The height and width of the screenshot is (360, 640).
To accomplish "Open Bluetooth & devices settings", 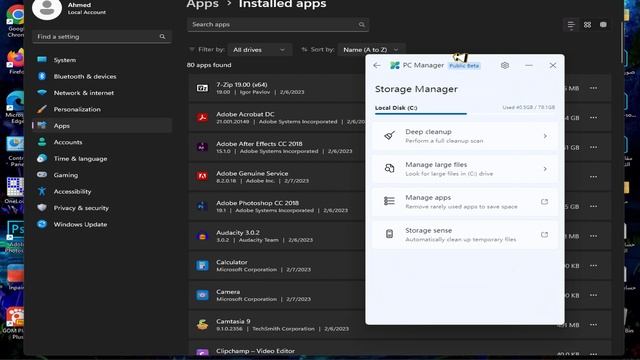I will pyautogui.click(x=102, y=76).
